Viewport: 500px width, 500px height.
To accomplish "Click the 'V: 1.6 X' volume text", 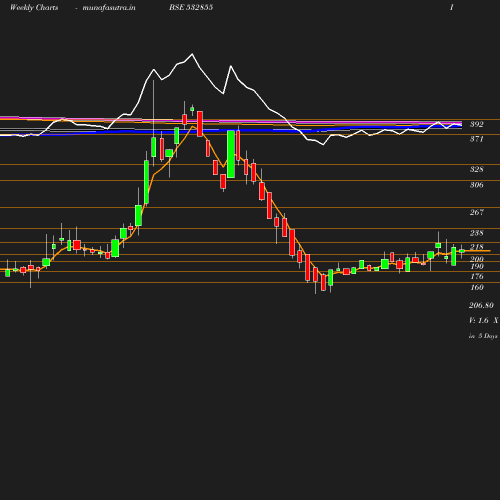I will [484, 321].
